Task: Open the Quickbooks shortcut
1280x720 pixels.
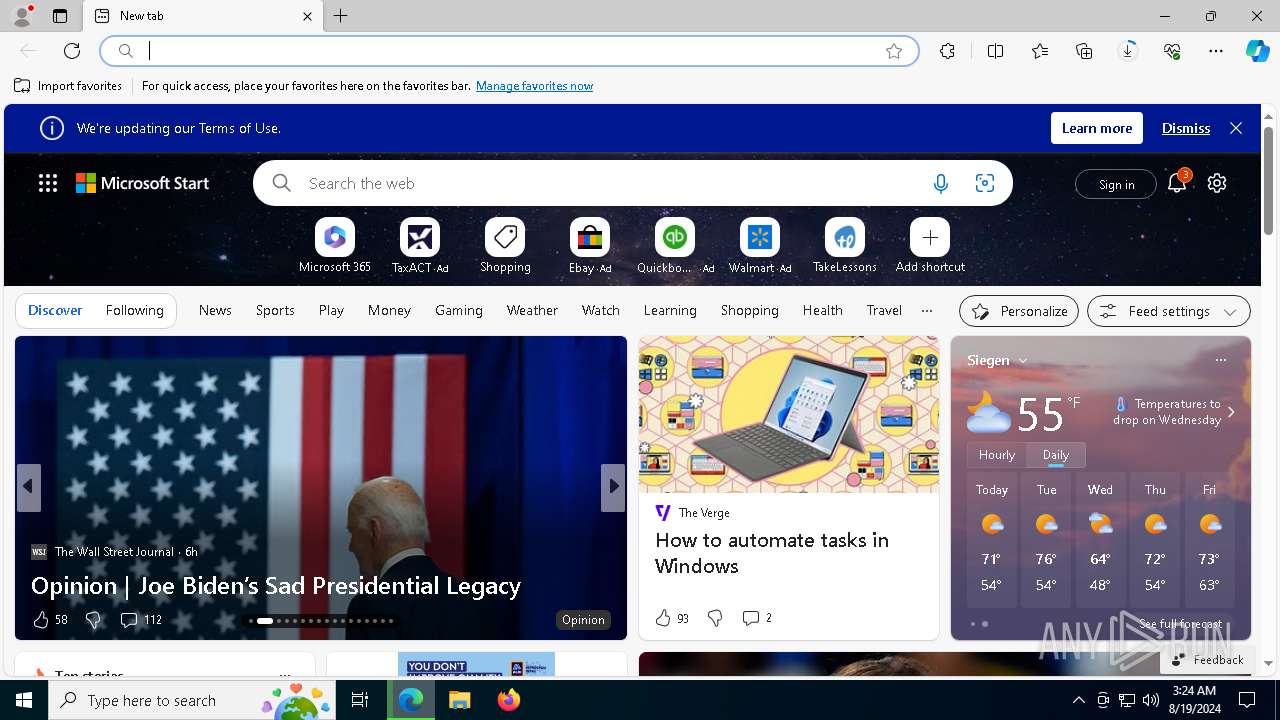Action: (x=675, y=246)
